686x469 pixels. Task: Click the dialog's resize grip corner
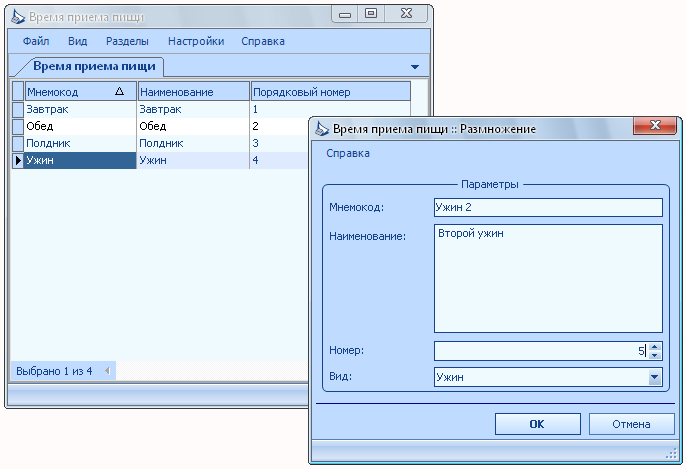pos(672,454)
